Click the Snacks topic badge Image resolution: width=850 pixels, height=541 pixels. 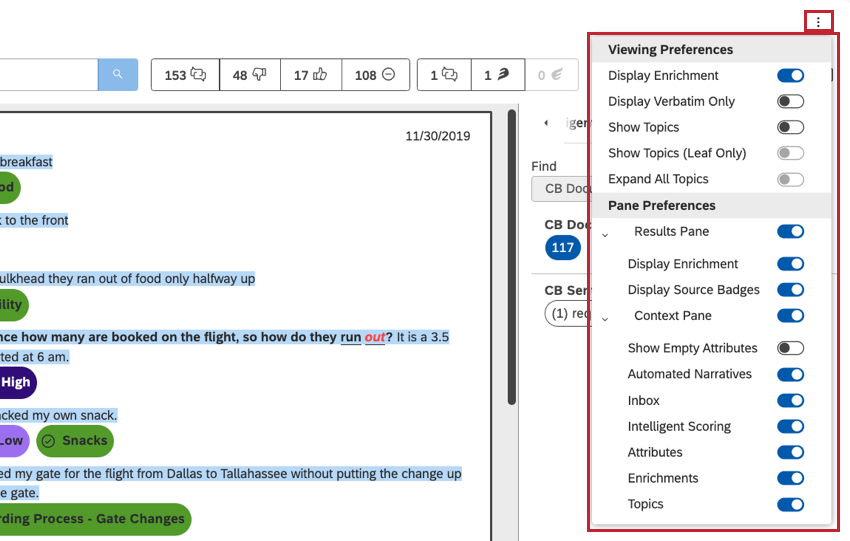click(x=75, y=441)
